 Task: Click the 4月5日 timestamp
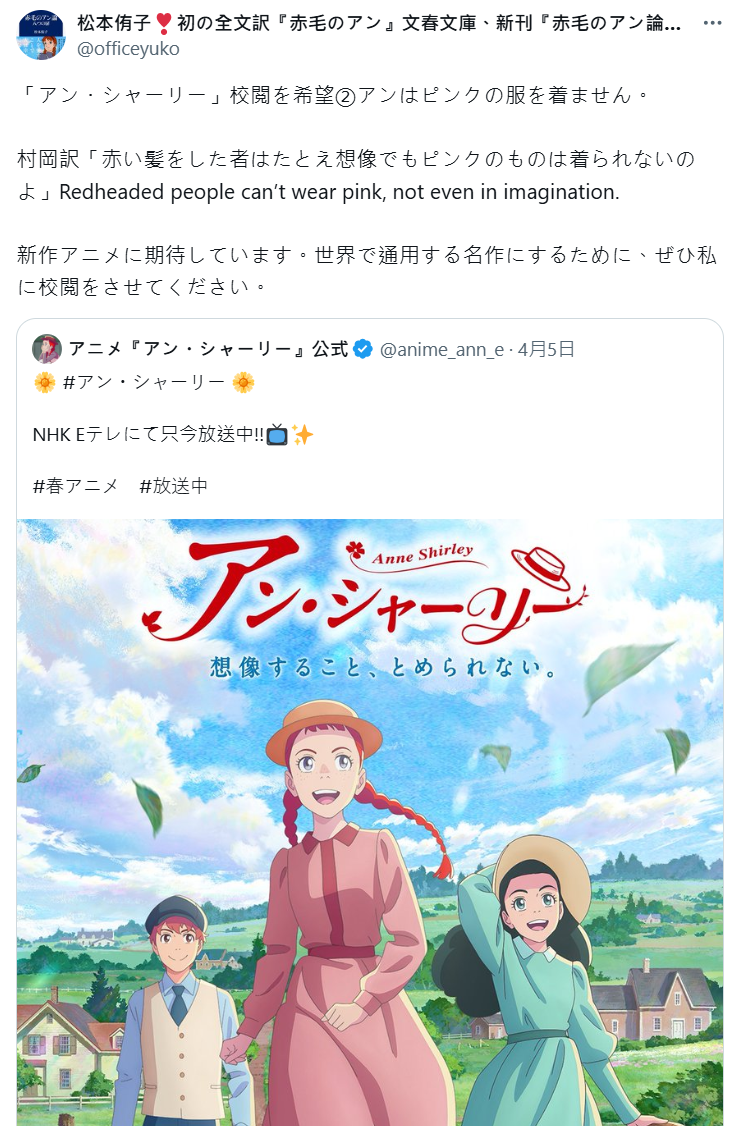[x=547, y=350]
